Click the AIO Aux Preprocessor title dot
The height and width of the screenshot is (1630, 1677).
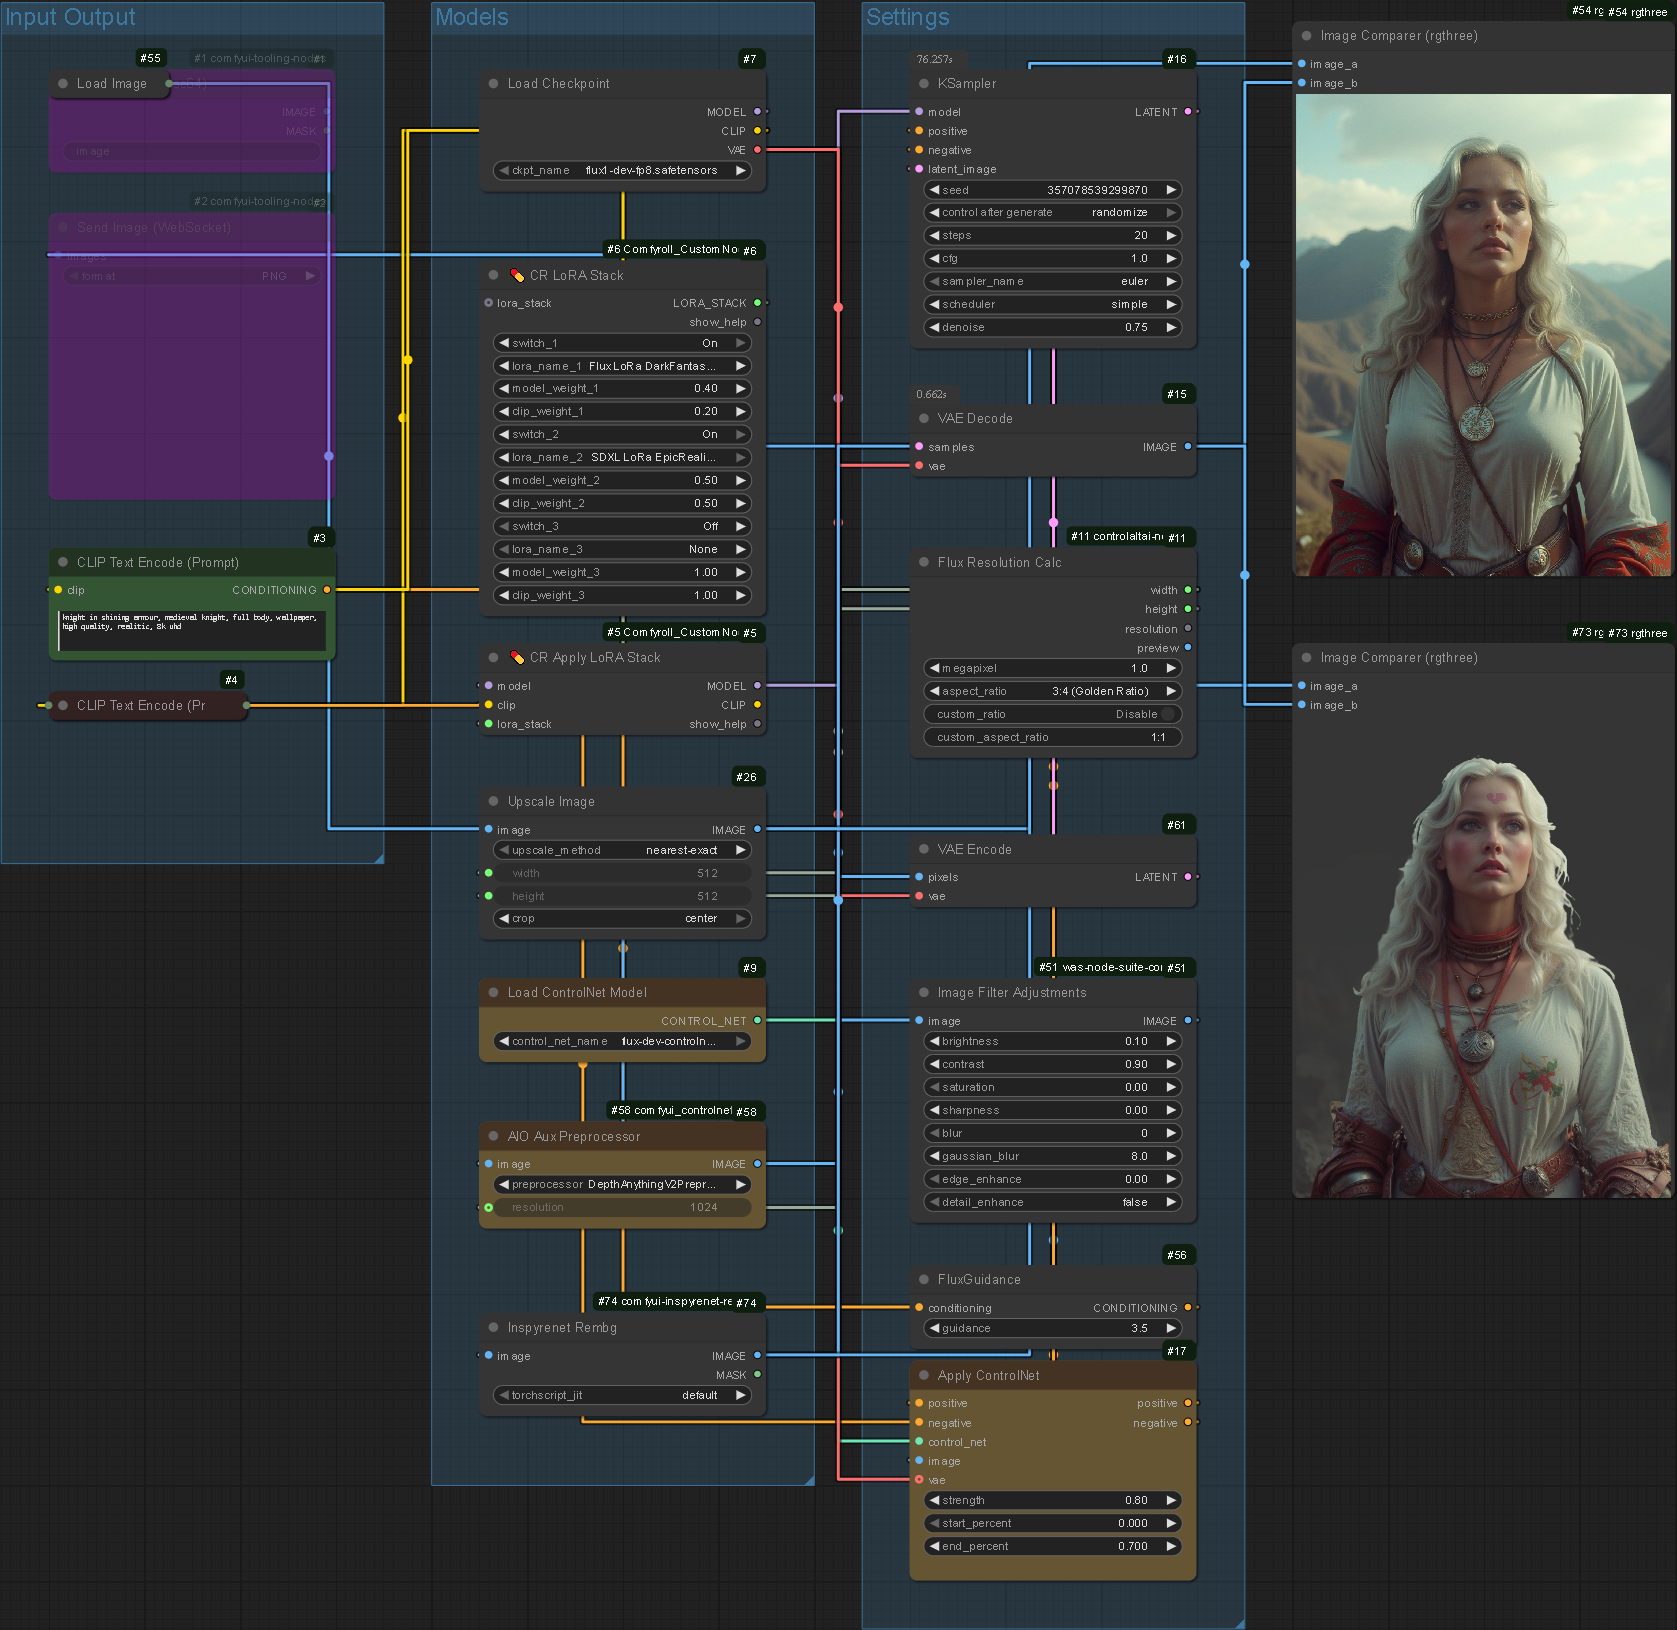click(x=493, y=1137)
